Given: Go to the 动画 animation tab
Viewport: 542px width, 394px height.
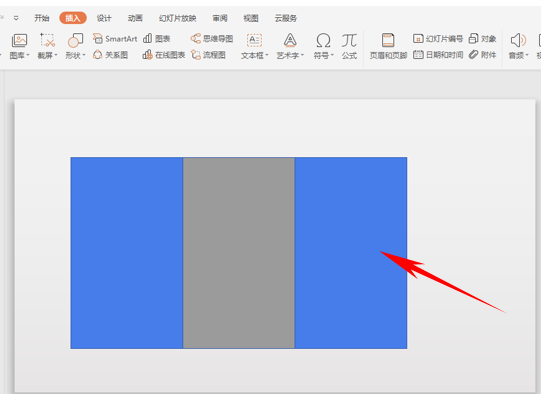Looking at the screenshot, I should tap(135, 18).
